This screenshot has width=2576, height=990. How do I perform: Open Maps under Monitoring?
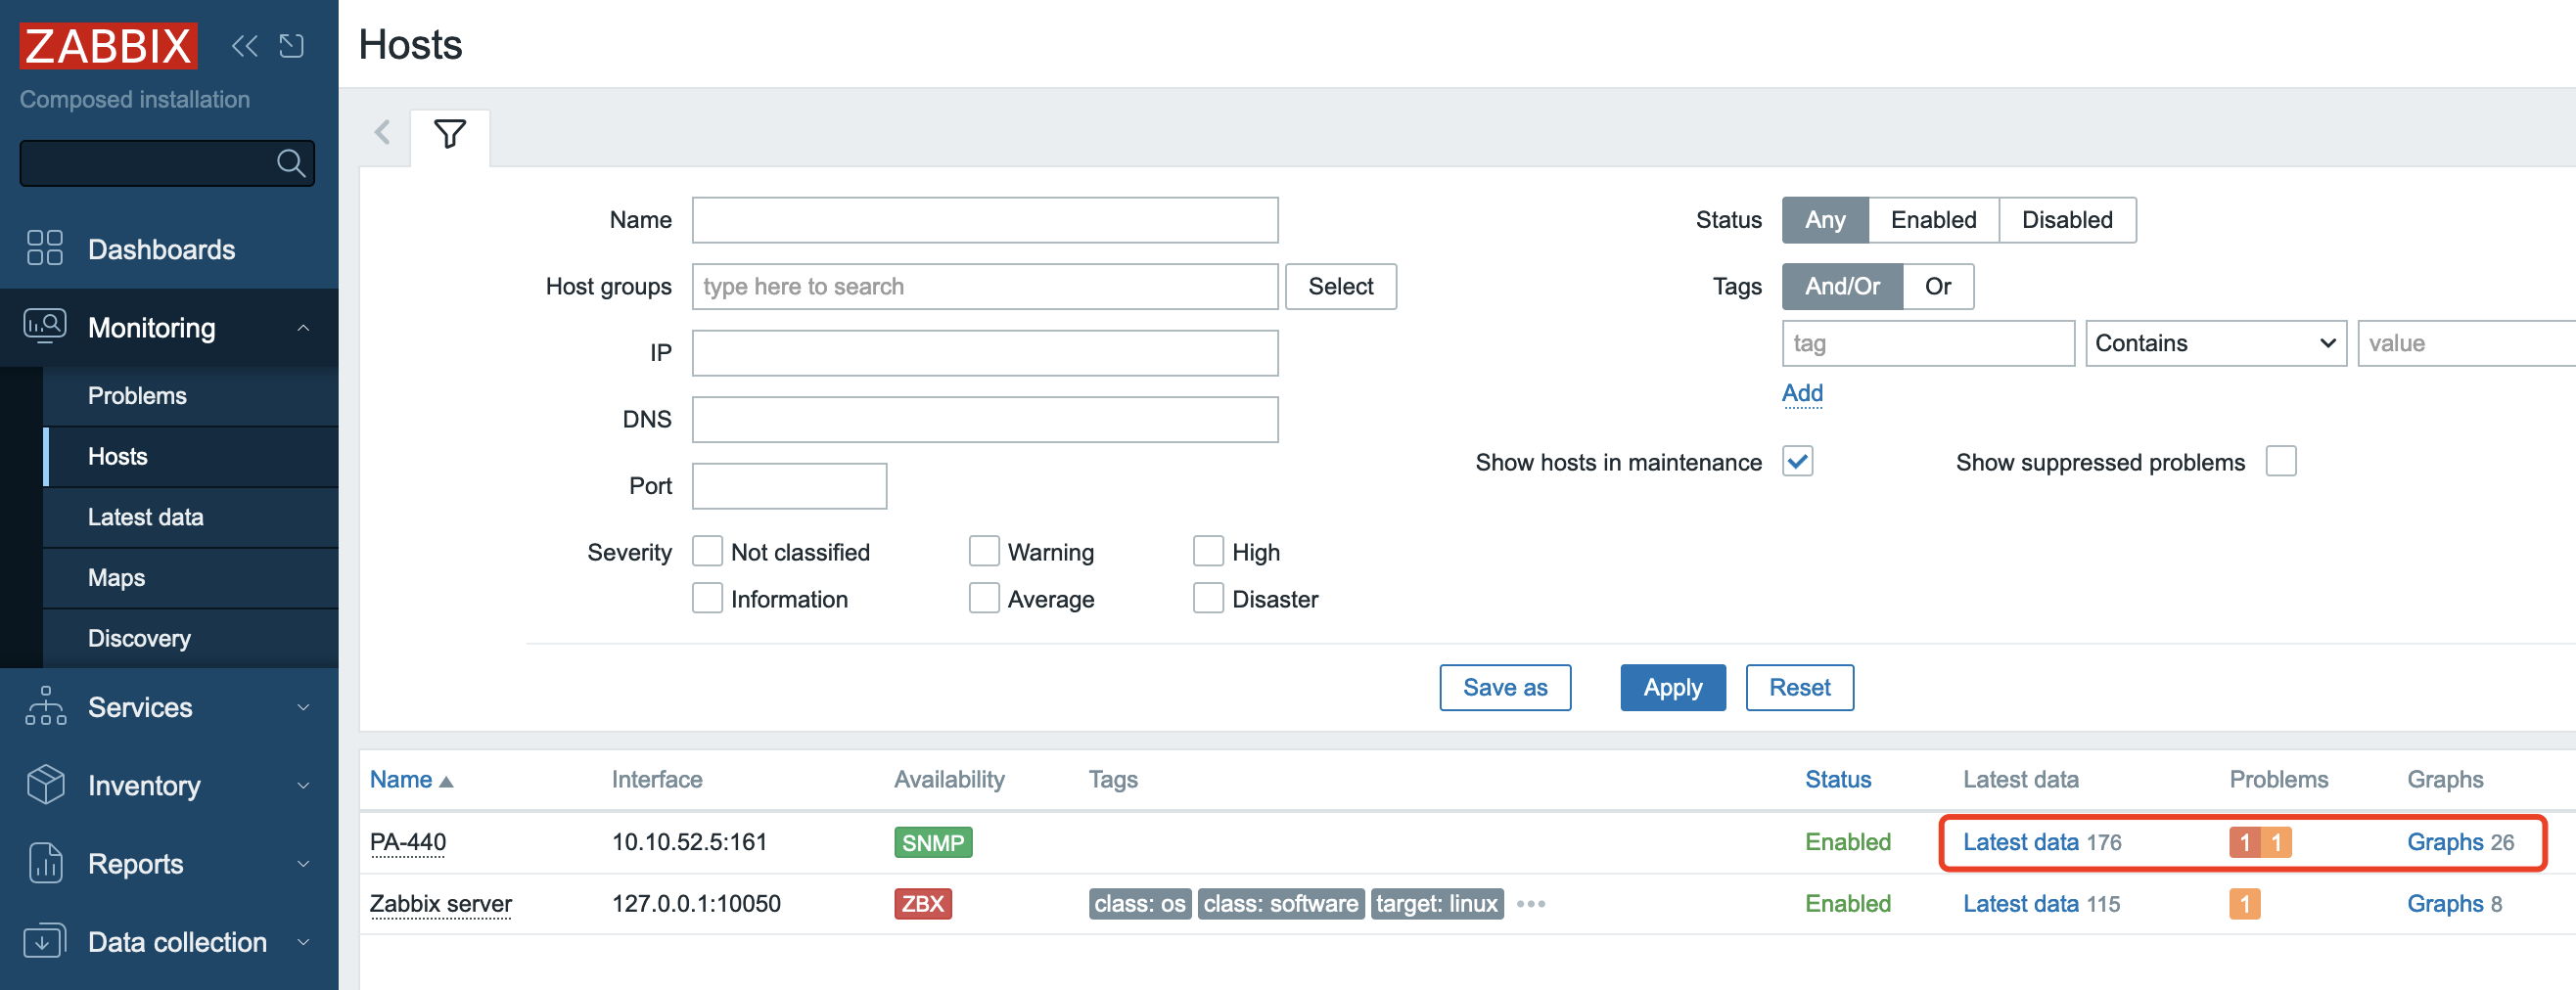(x=190, y=578)
